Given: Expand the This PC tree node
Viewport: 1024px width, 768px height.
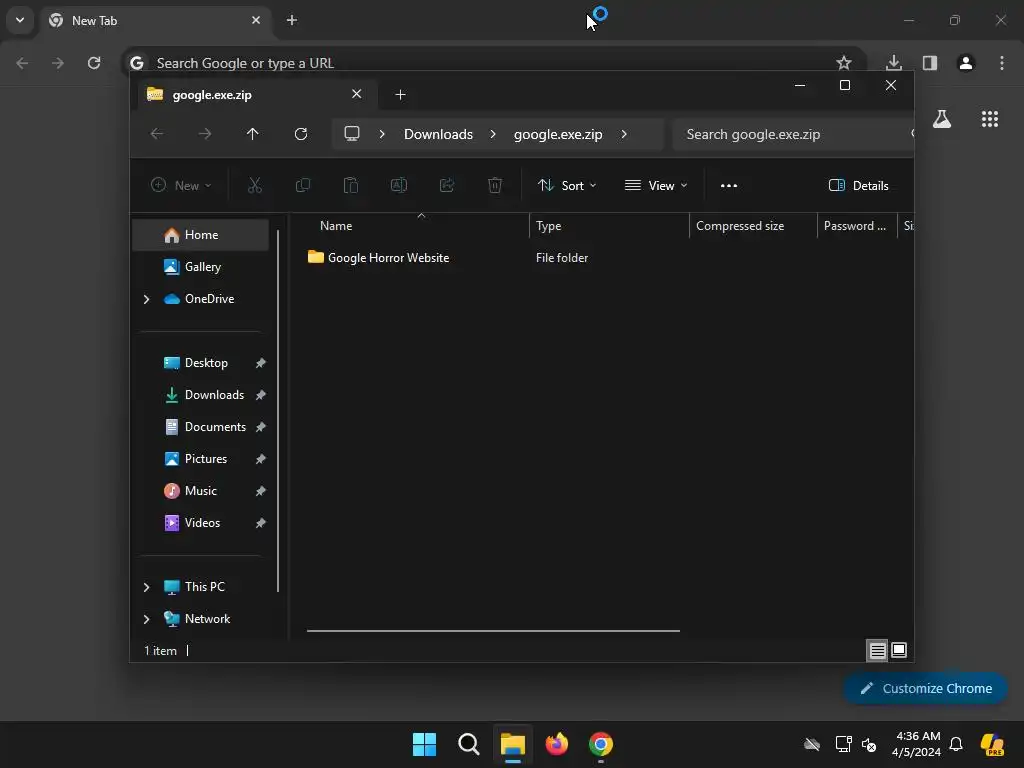Looking at the screenshot, I should click(146, 587).
